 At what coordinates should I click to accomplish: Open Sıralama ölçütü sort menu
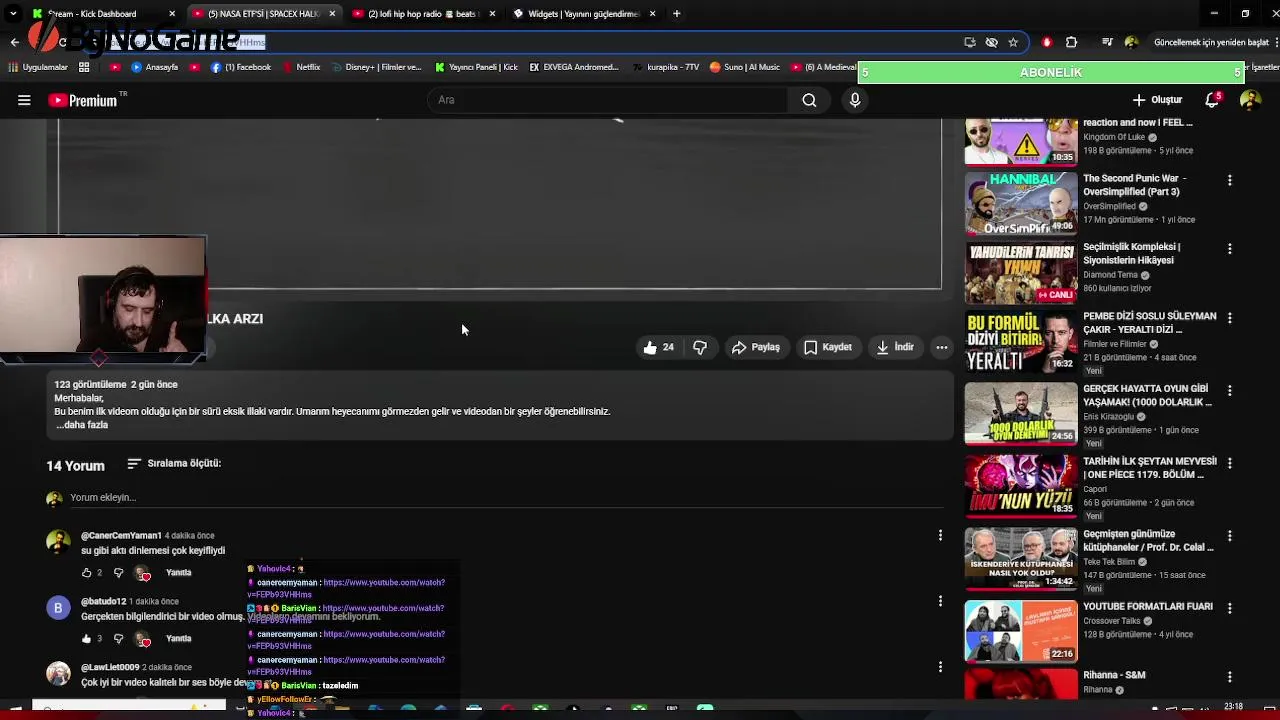pos(174,464)
